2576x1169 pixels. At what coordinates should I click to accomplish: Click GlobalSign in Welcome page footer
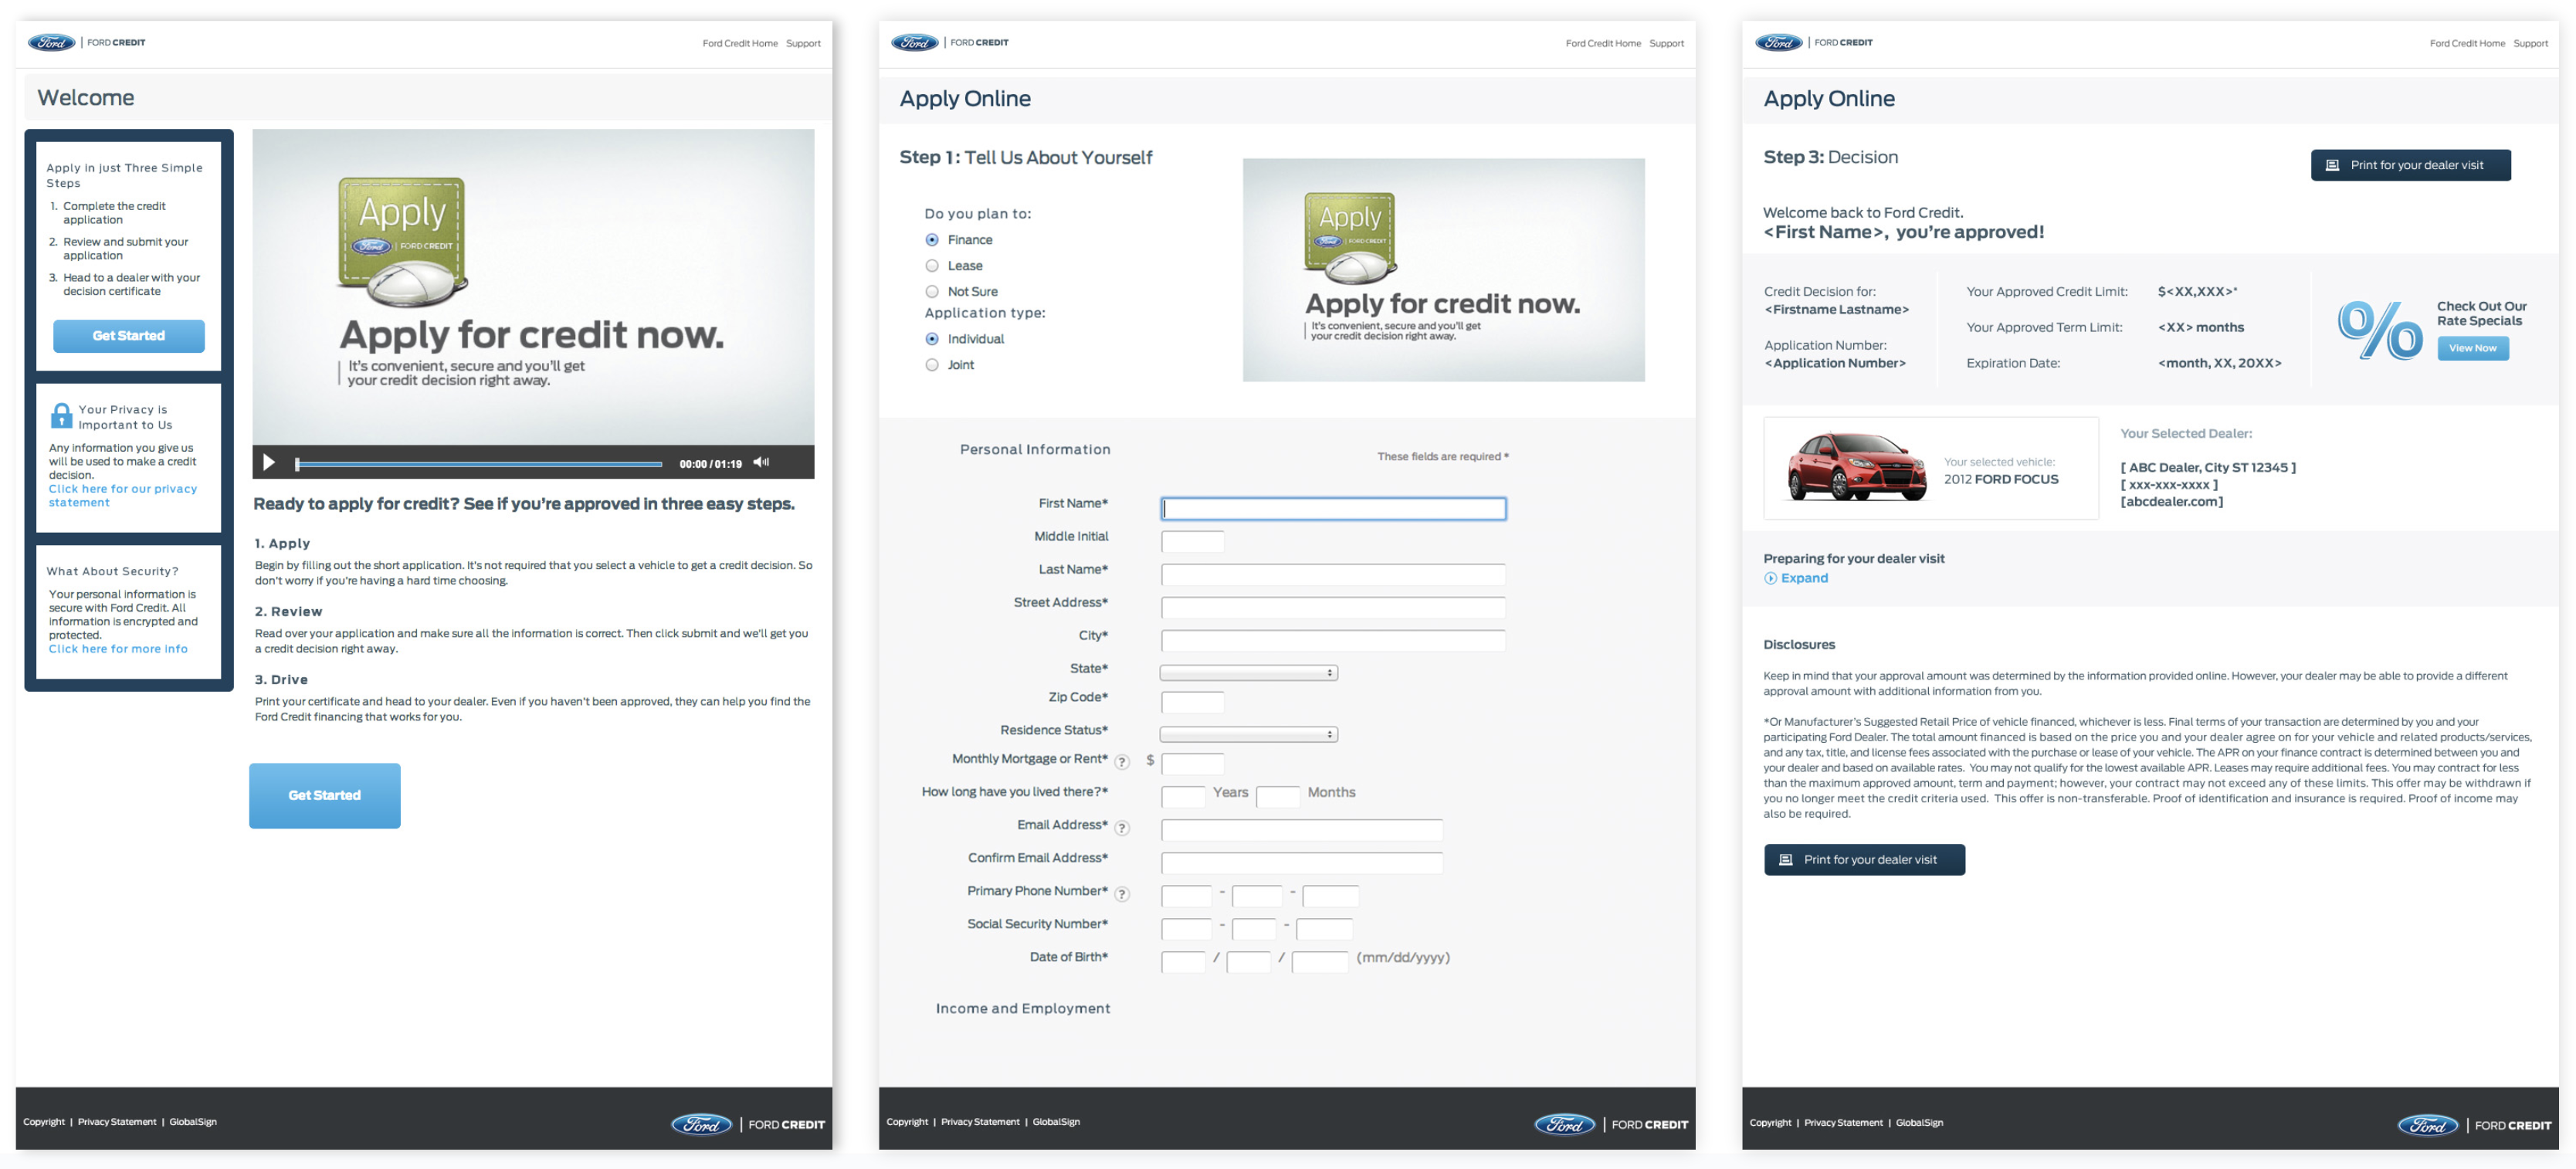[x=193, y=1122]
